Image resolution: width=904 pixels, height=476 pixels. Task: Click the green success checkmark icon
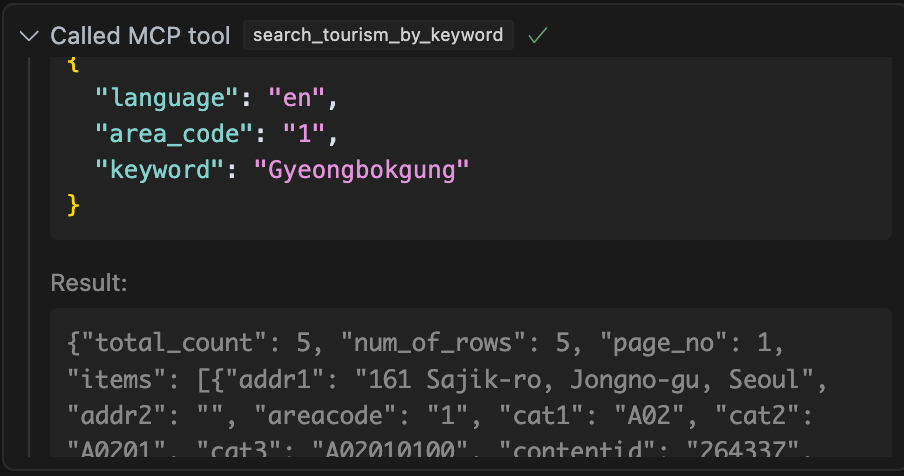[x=538, y=36]
